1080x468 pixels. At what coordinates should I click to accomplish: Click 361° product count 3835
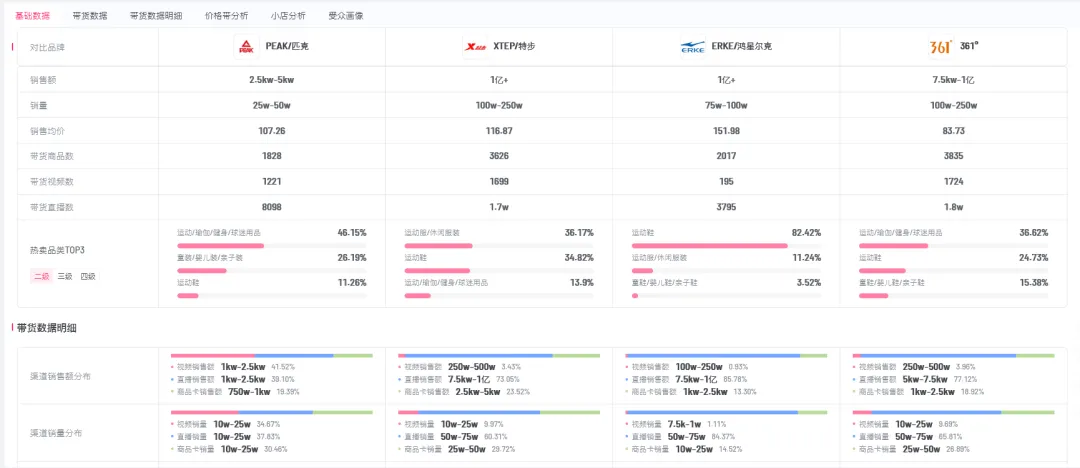[x=953, y=156]
